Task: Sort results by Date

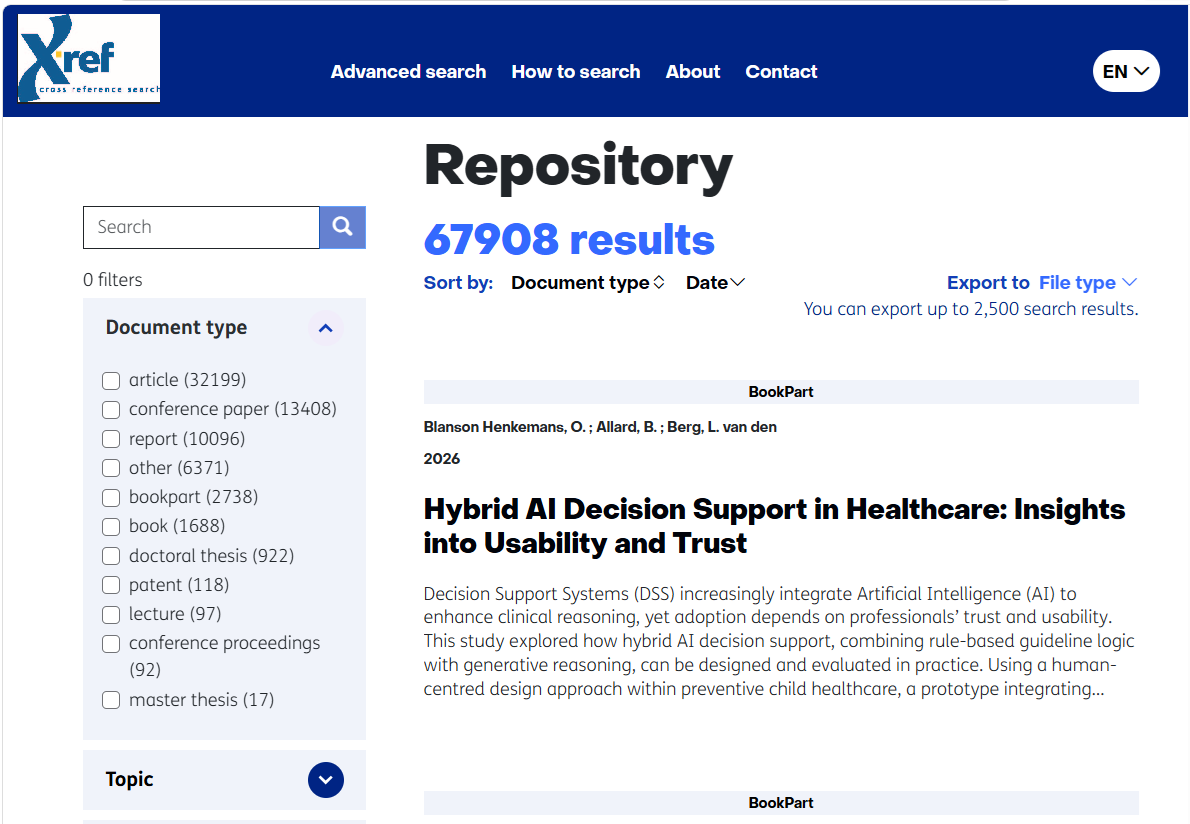Action: (715, 282)
